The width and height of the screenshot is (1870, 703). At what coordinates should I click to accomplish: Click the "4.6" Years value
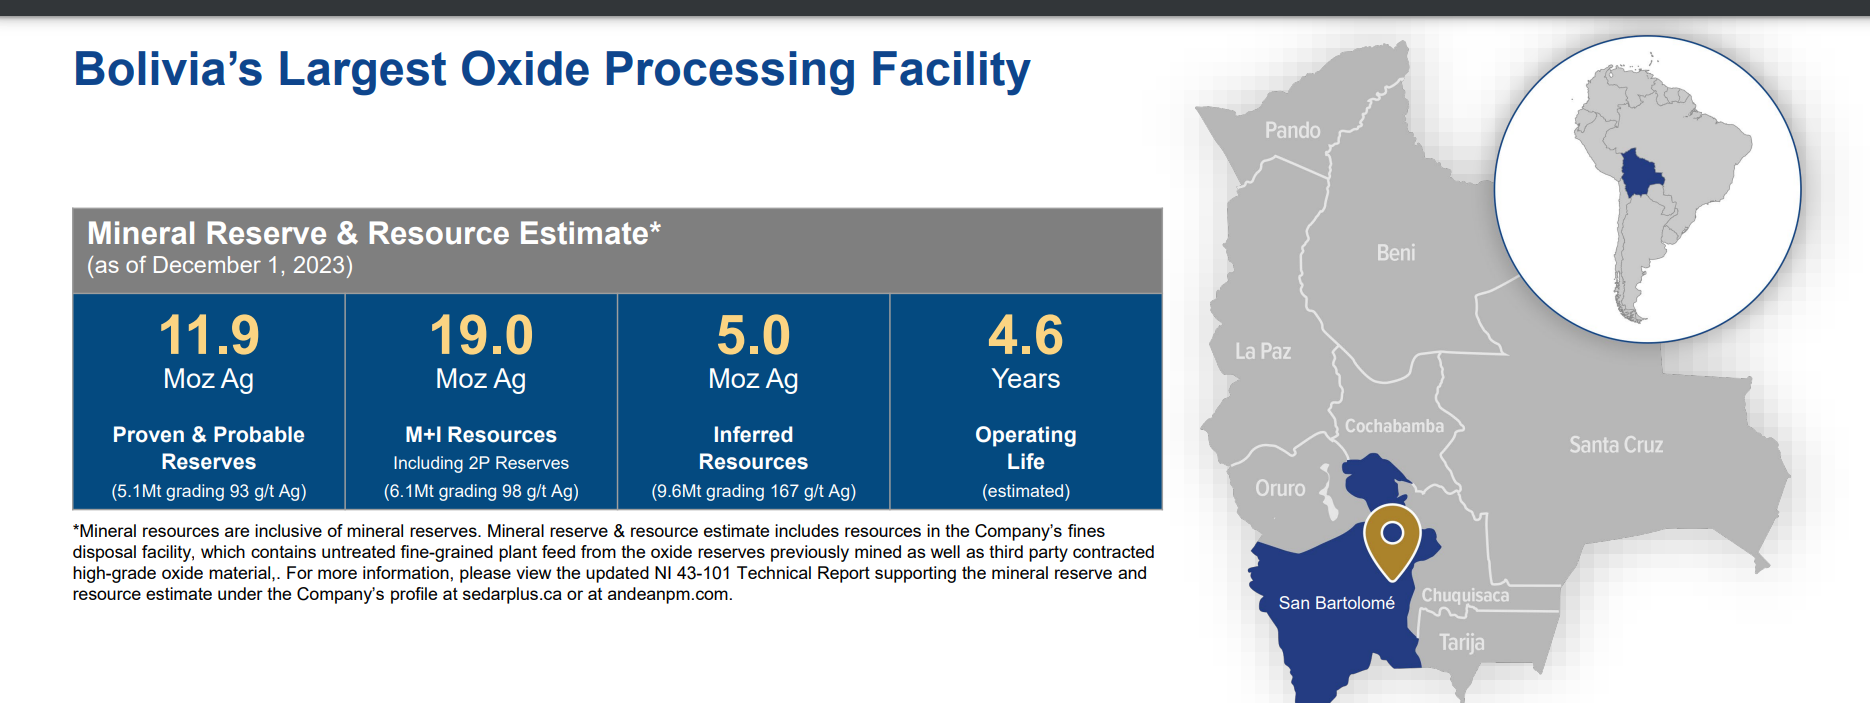1026,335
